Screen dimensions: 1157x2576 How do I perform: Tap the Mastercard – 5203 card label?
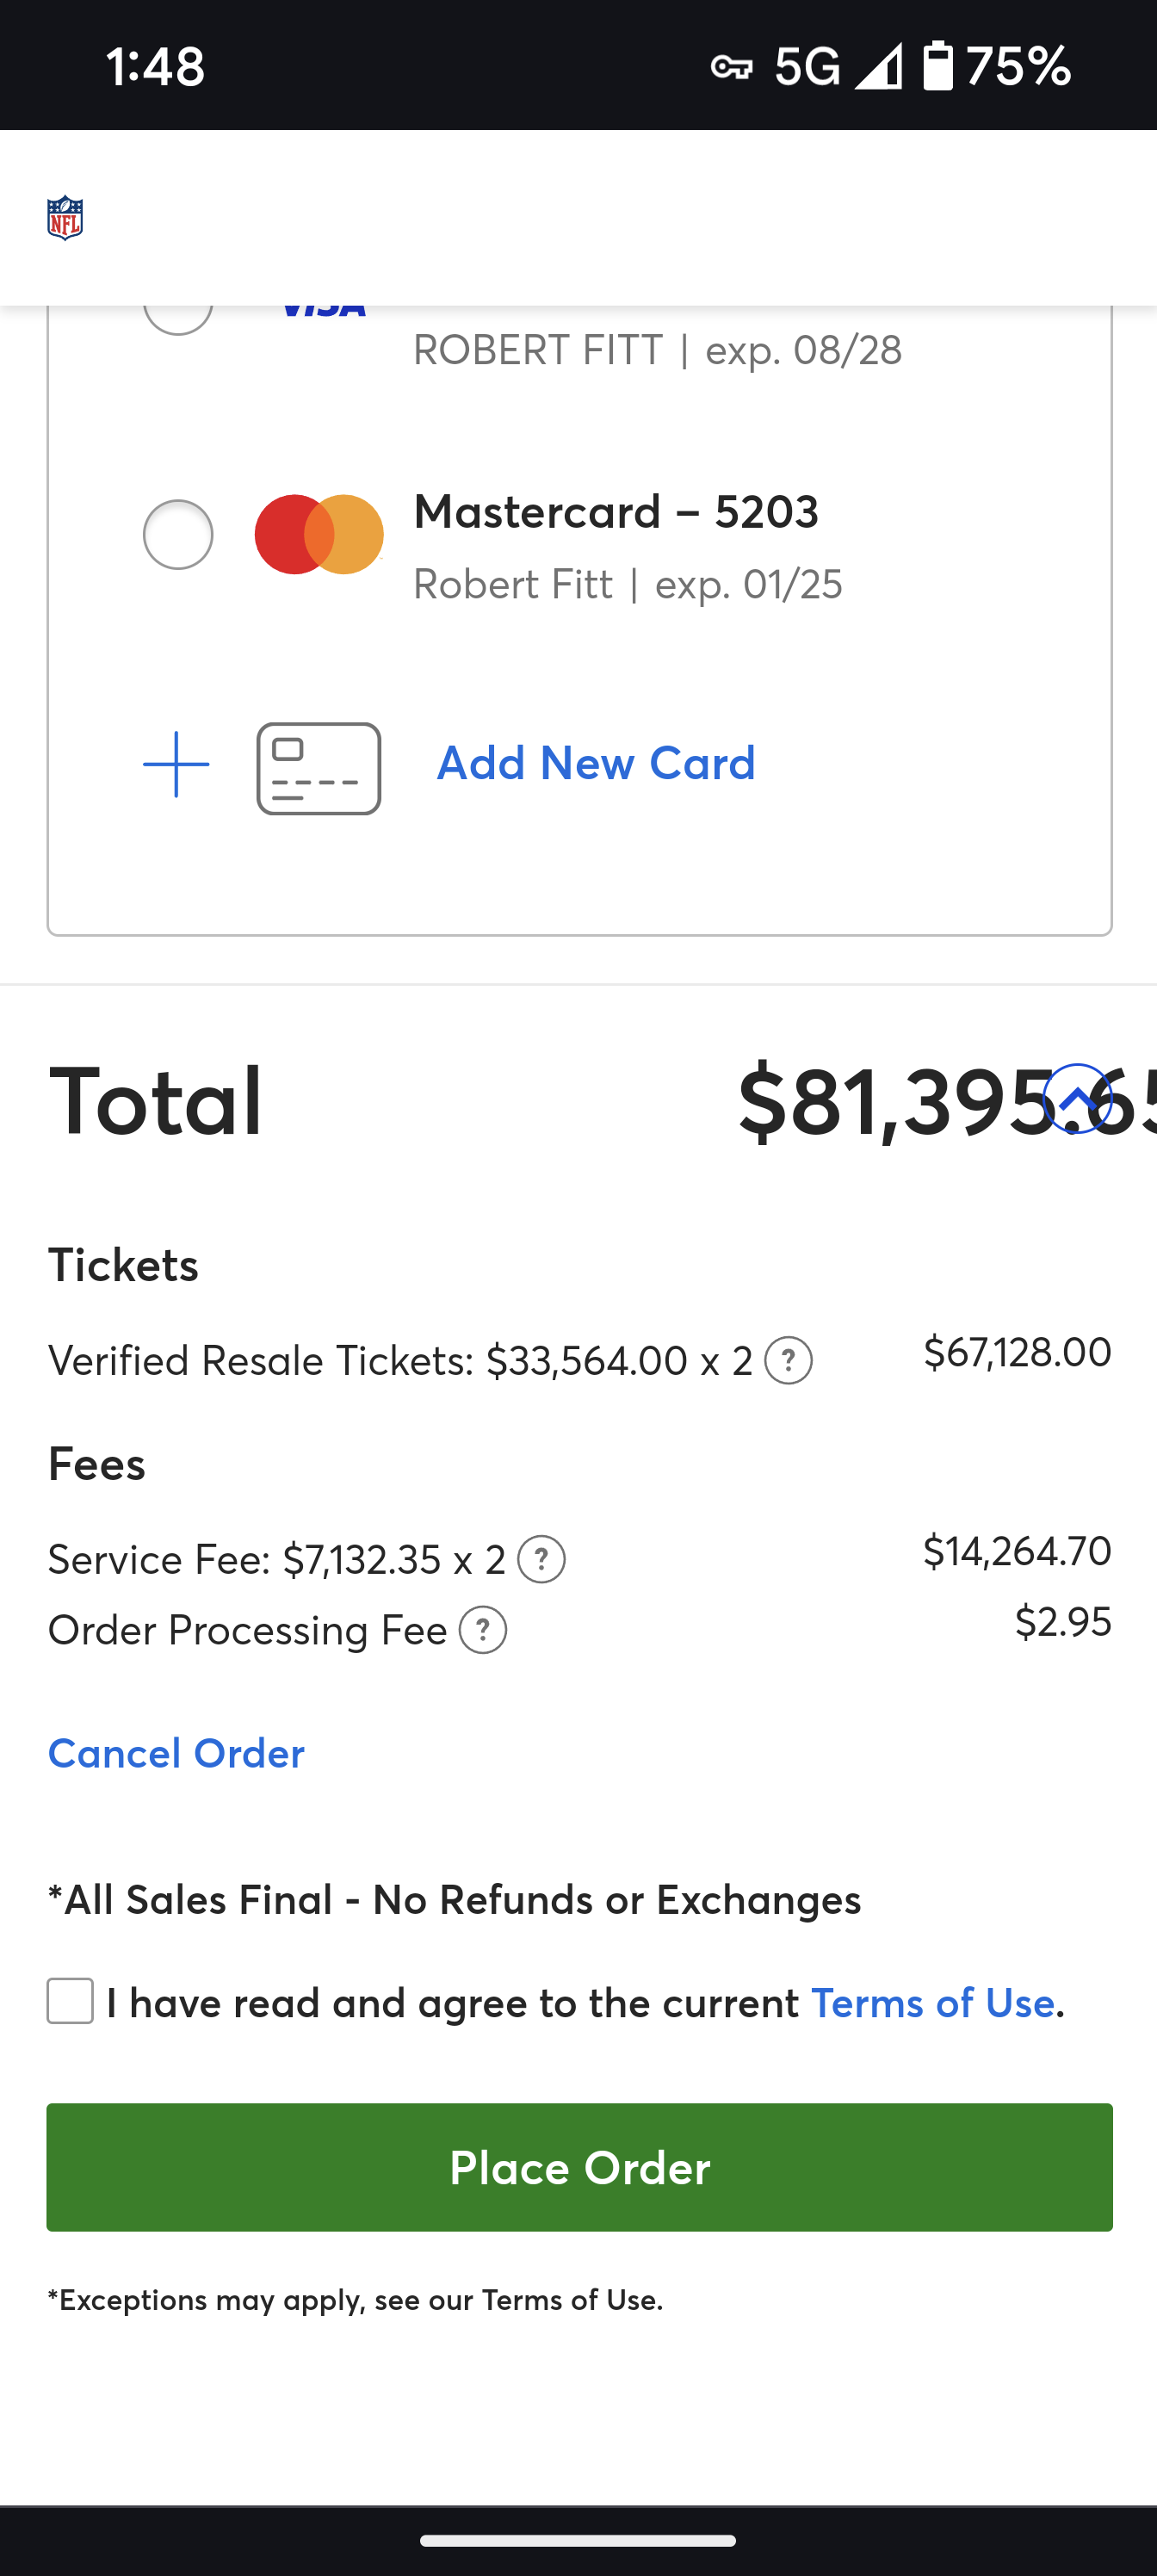pos(616,512)
